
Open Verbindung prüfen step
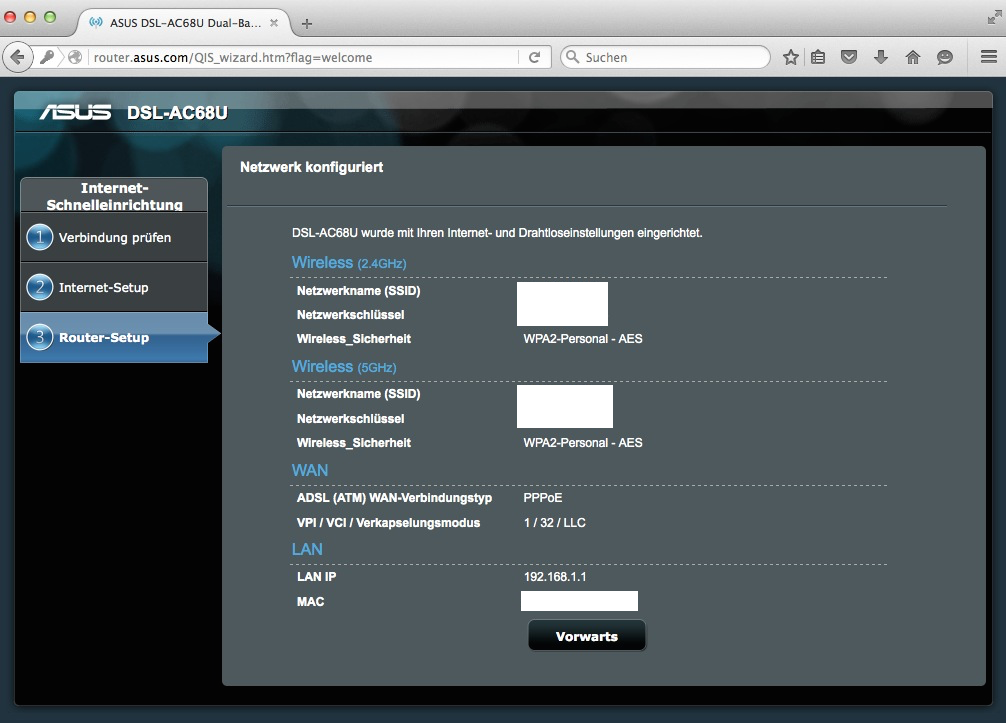pyautogui.click(x=114, y=237)
